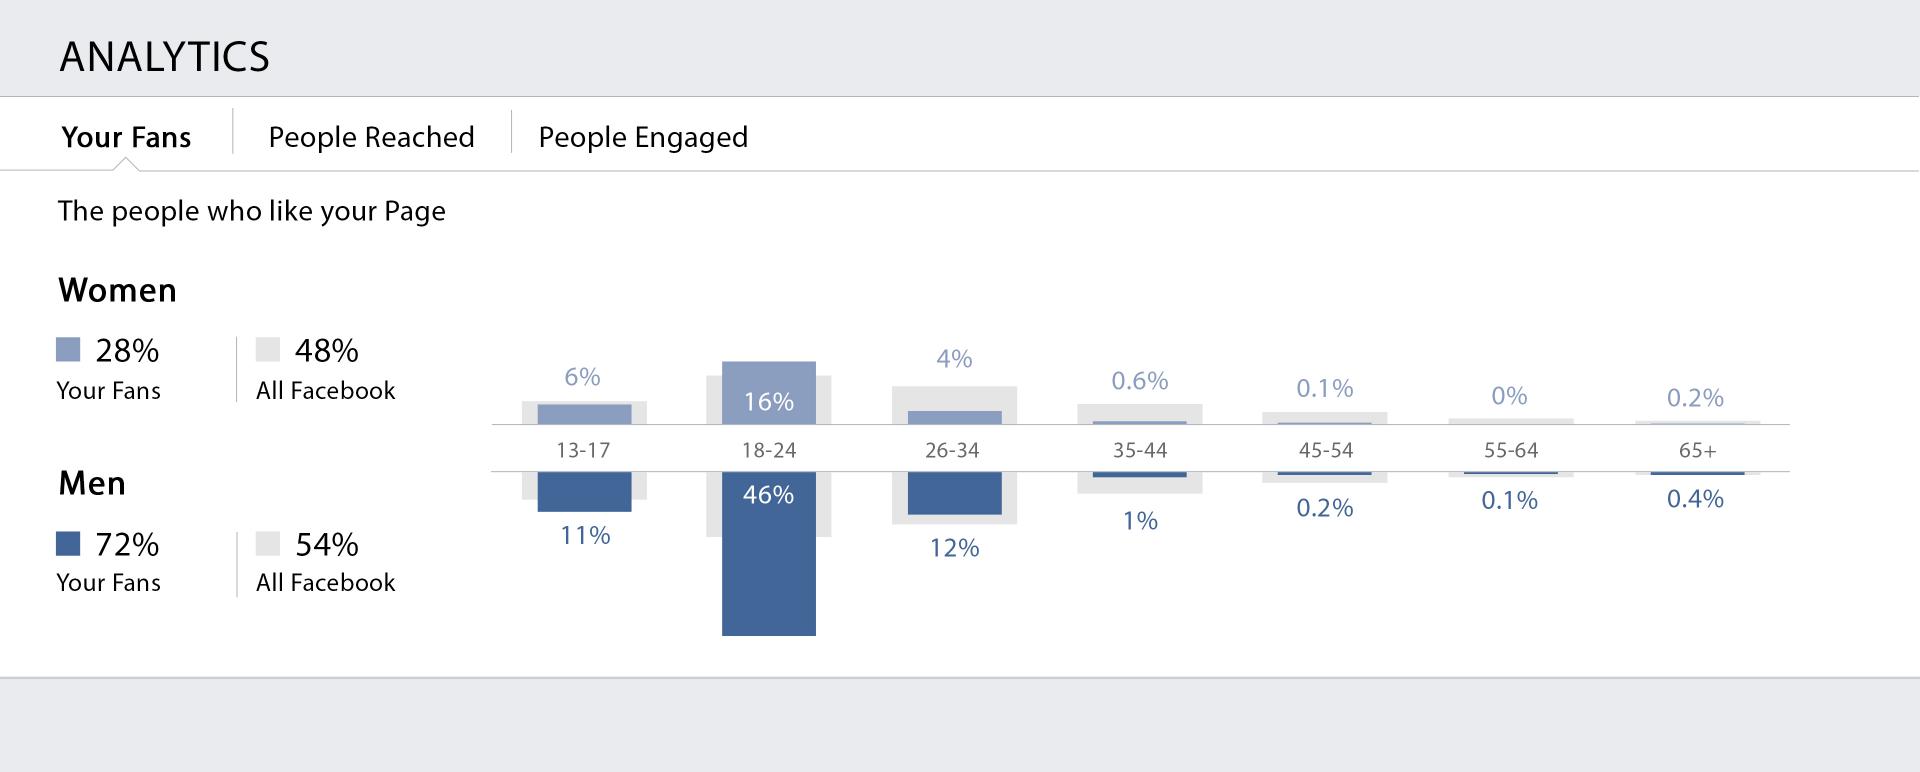Image resolution: width=1920 pixels, height=772 pixels.
Task: Click the Men 72% fans value
Action: [x=127, y=545]
